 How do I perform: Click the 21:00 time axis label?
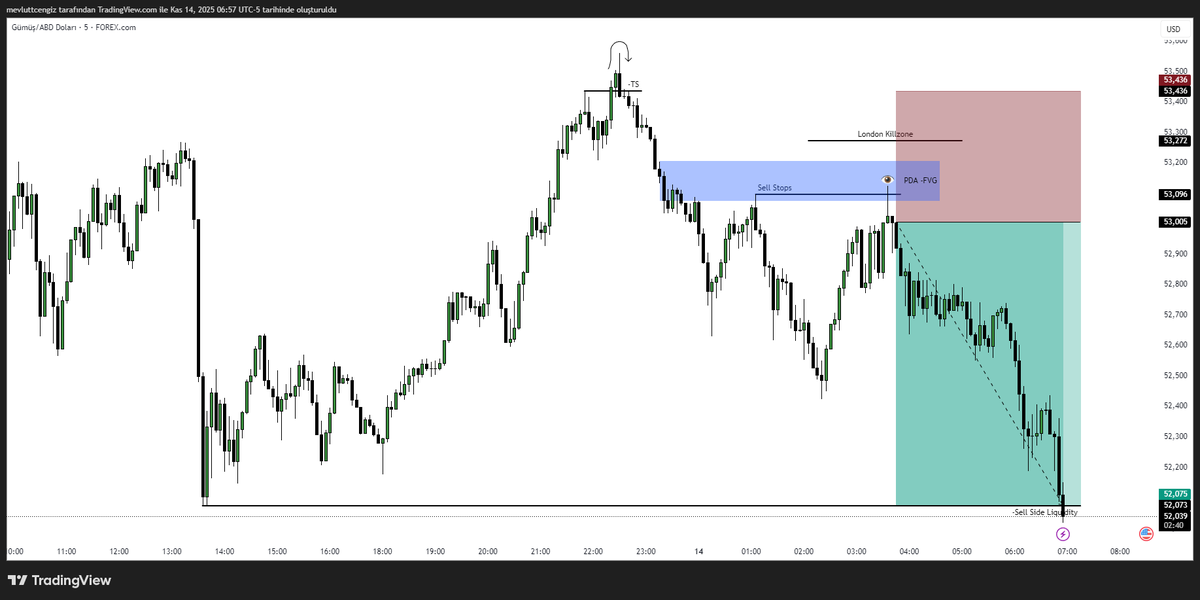tap(541, 551)
